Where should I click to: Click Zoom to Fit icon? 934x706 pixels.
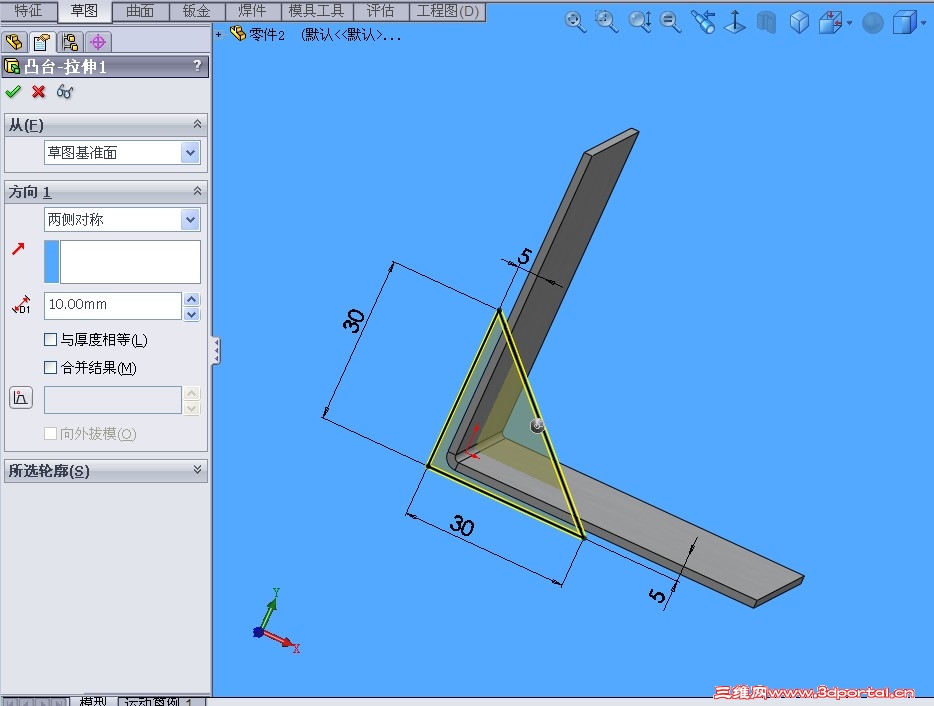[575, 22]
